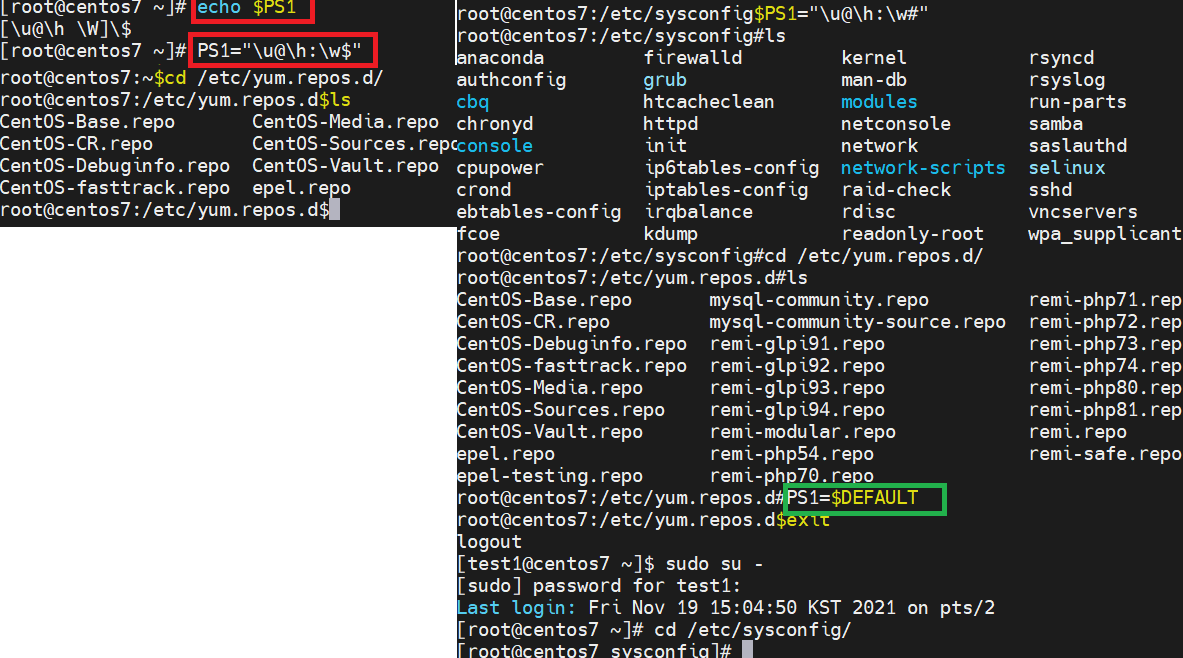Screen dimensions: 1183x658
Task: Click 'mysql-community.repo' in the right terminal
Action: click(x=819, y=300)
